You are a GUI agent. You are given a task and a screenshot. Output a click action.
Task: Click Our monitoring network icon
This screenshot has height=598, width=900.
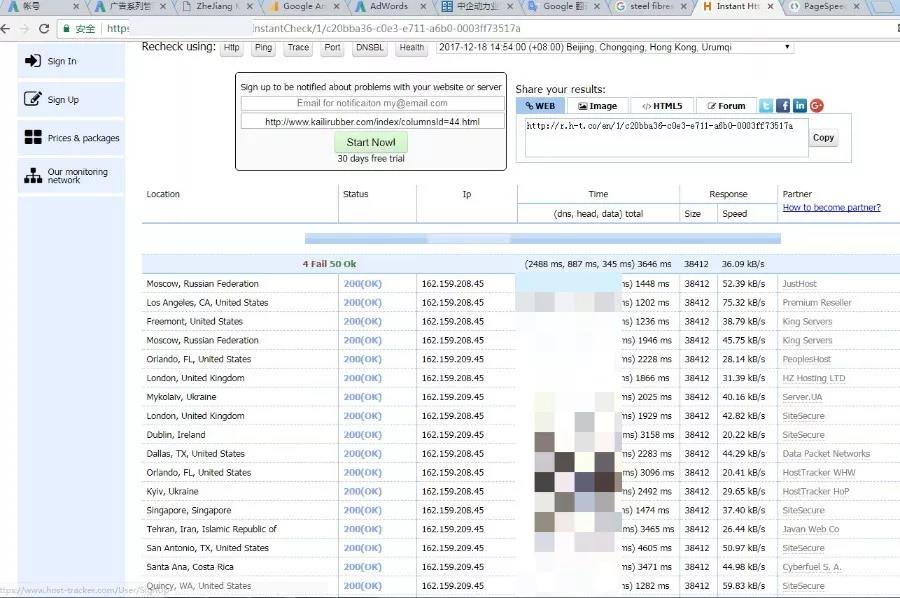(x=32, y=176)
